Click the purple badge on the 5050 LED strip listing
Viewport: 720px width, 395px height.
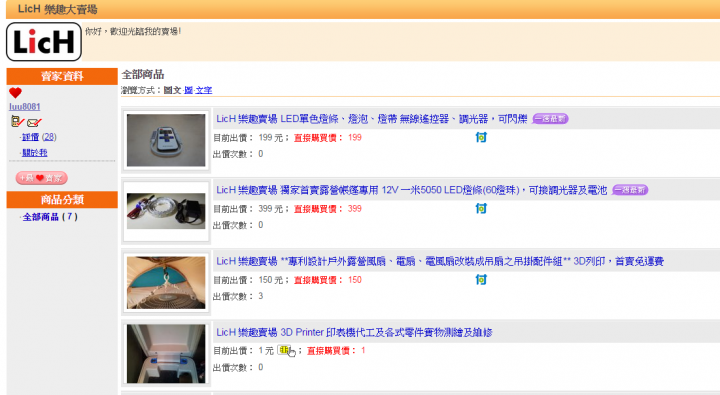(630, 190)
